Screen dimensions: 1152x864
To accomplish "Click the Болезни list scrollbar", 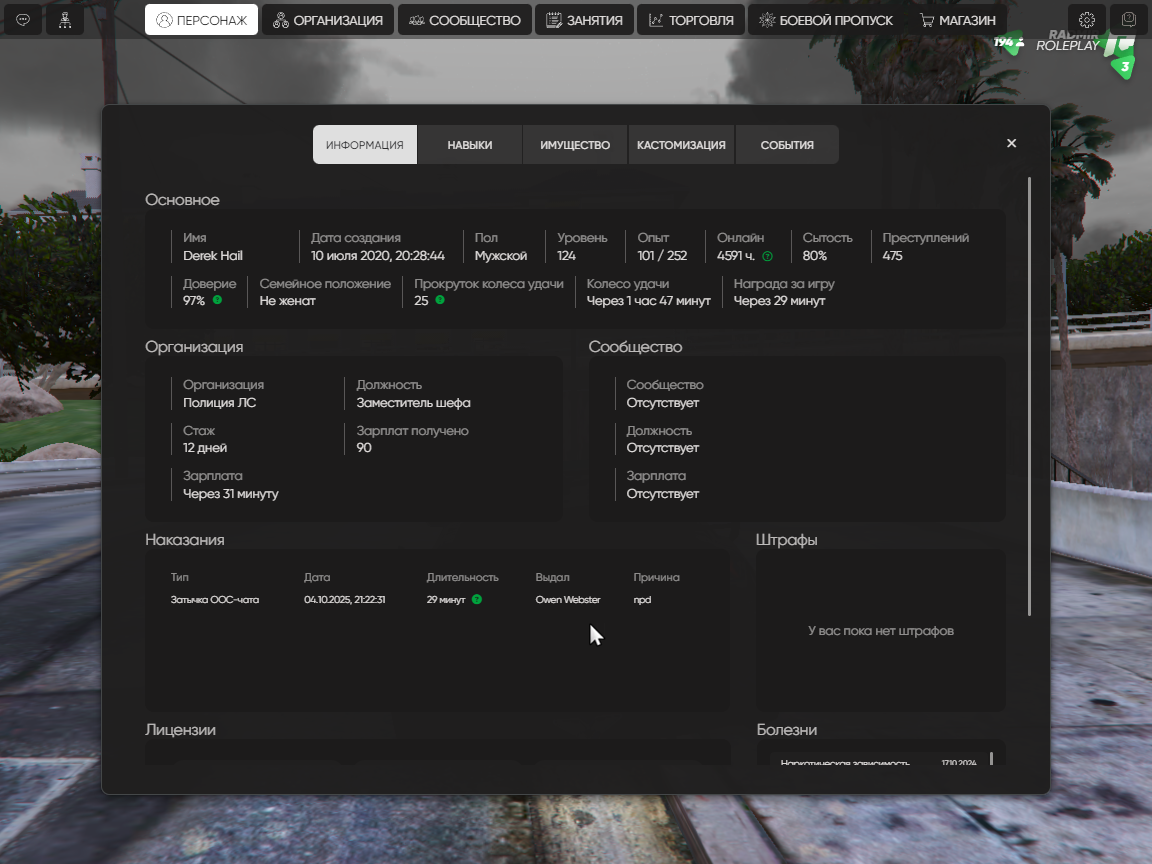I will [x=991, y=758].
